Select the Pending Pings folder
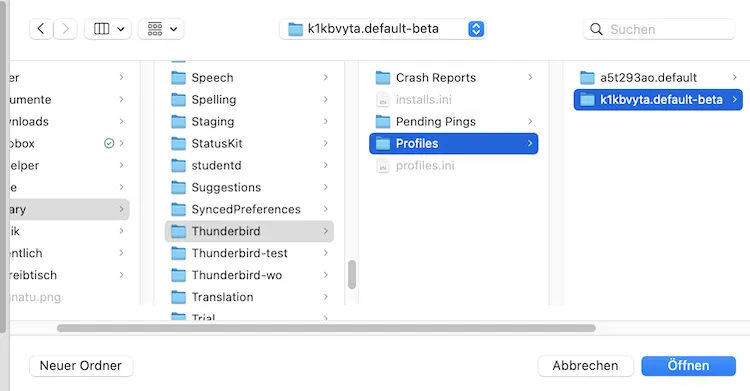 point(454,122)
